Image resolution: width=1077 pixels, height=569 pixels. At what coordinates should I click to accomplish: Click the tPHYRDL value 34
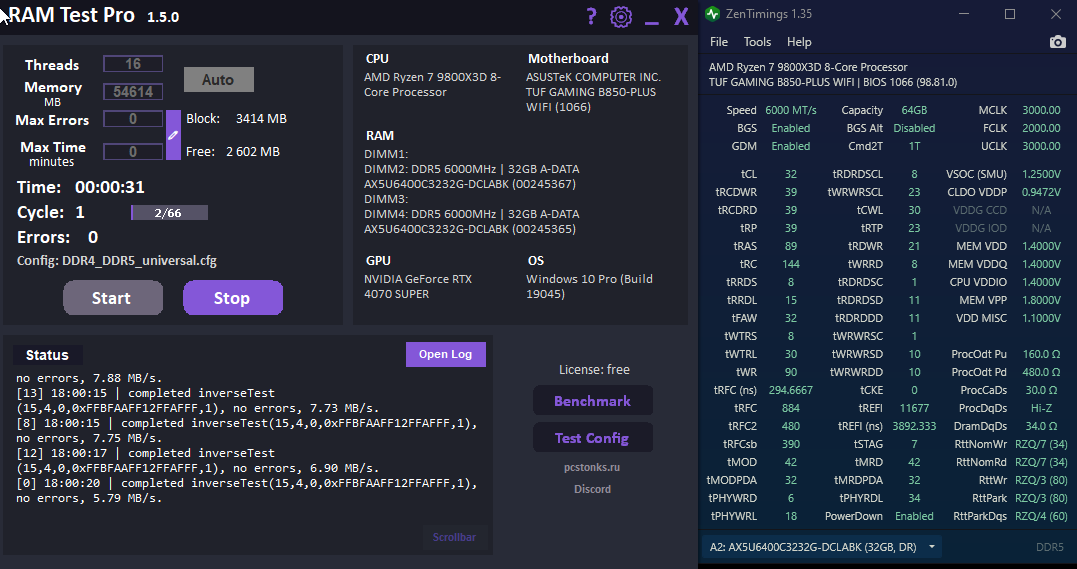point(914,498)
